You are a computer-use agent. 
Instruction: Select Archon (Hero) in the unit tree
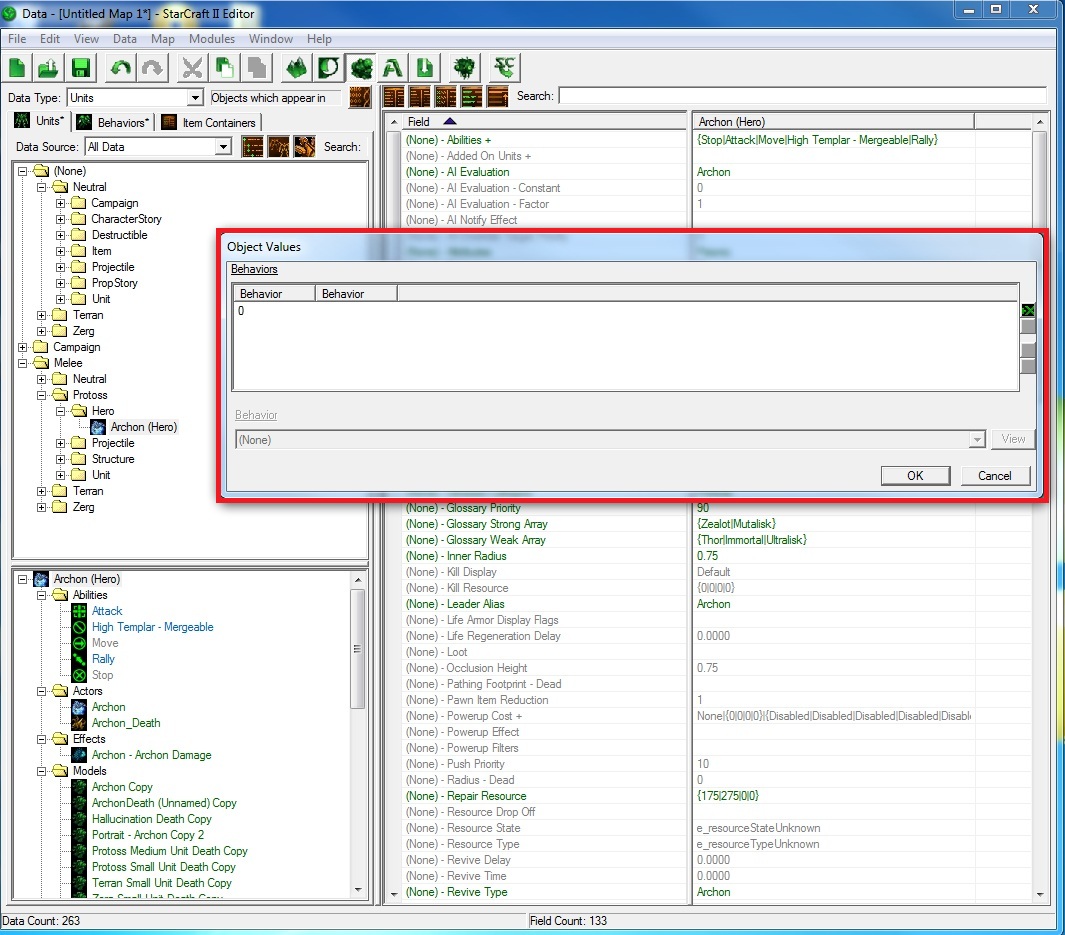coord(143,427)
